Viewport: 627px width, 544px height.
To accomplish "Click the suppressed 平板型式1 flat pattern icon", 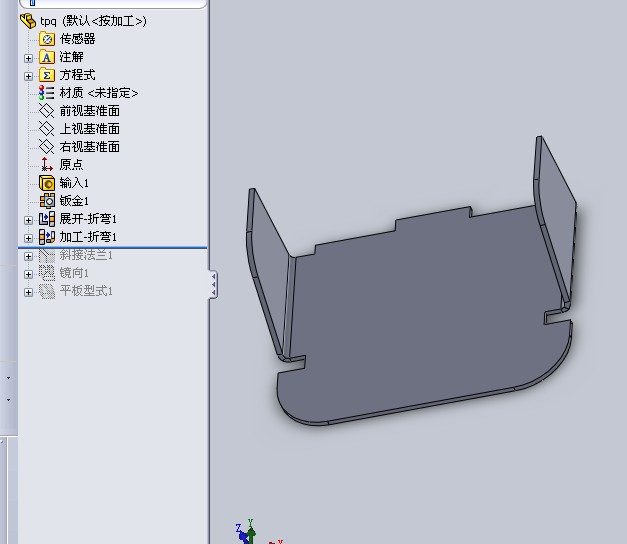I will [47, 291].
